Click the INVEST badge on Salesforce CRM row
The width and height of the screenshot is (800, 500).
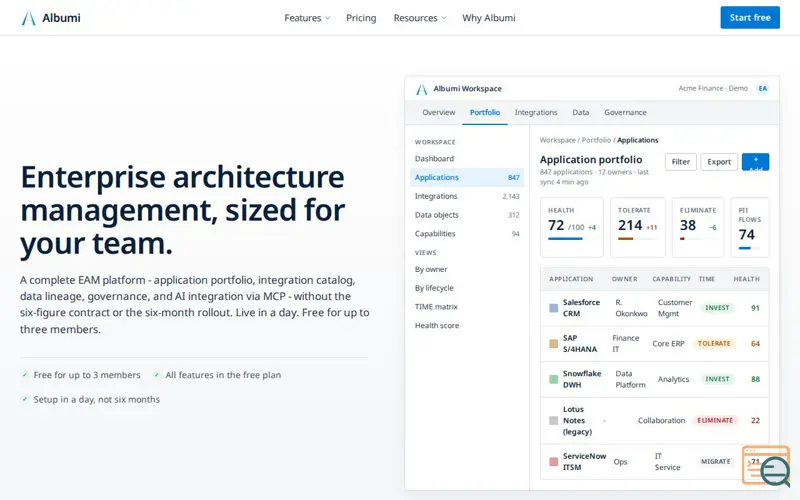click(x=717, y=308)
